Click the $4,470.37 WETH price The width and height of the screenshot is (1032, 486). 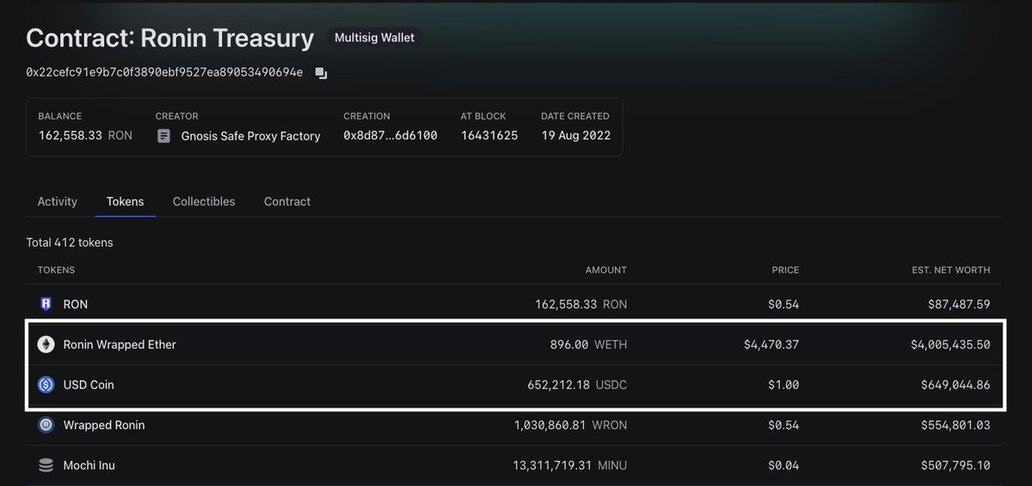tap(769, 344)
